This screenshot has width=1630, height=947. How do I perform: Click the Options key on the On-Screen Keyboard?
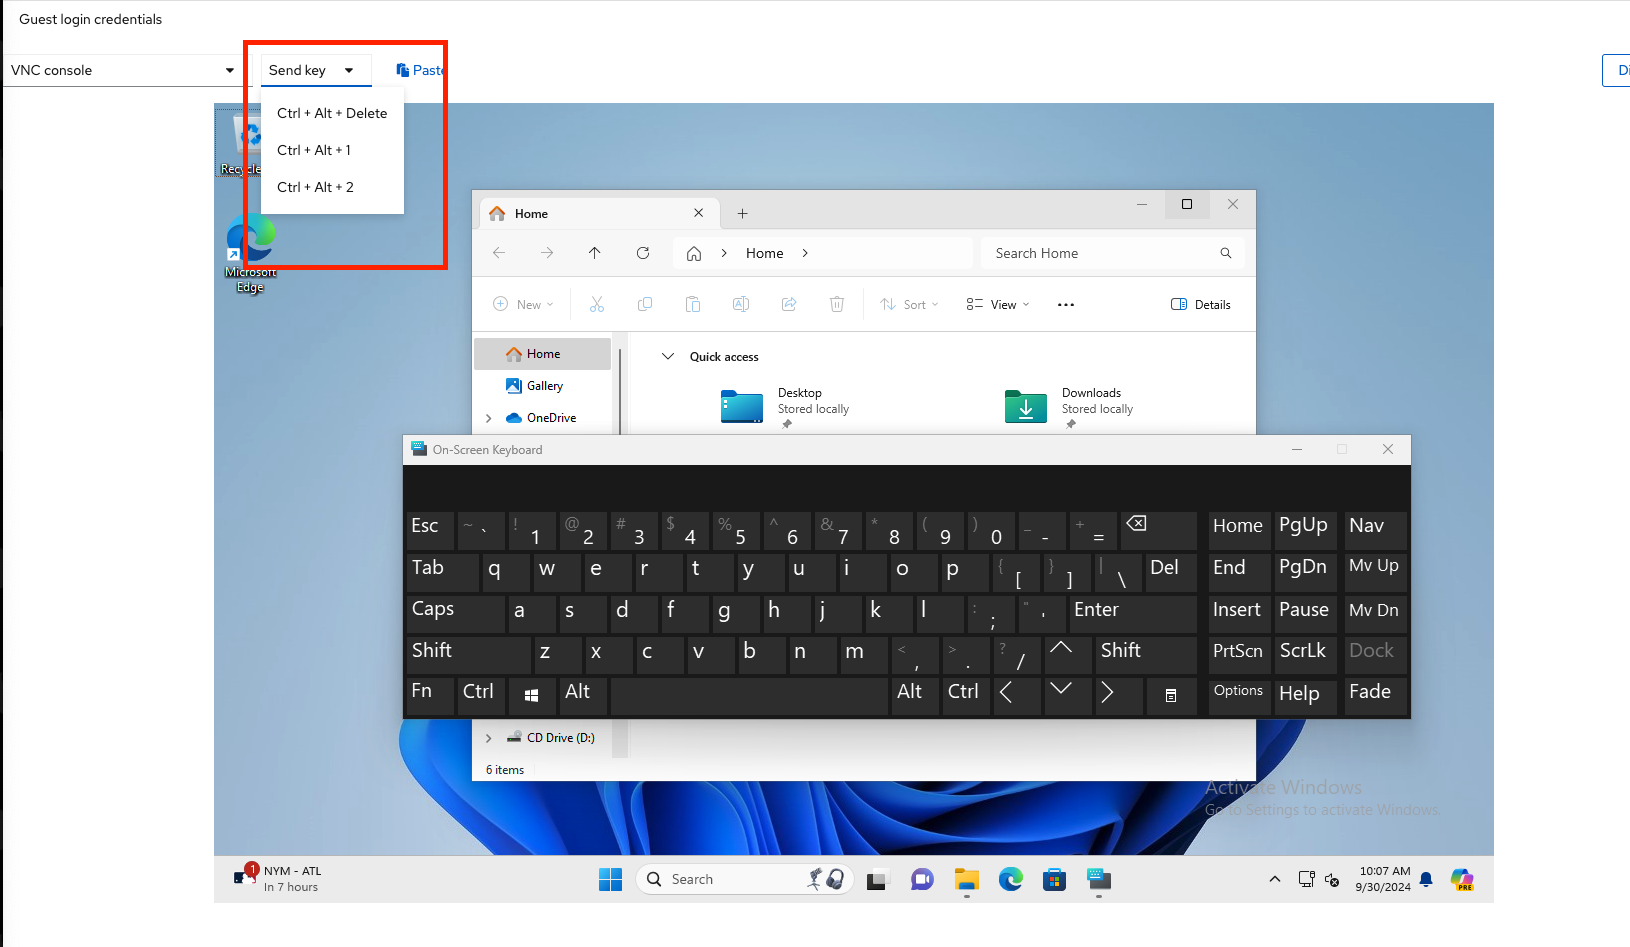[1239, 695]
